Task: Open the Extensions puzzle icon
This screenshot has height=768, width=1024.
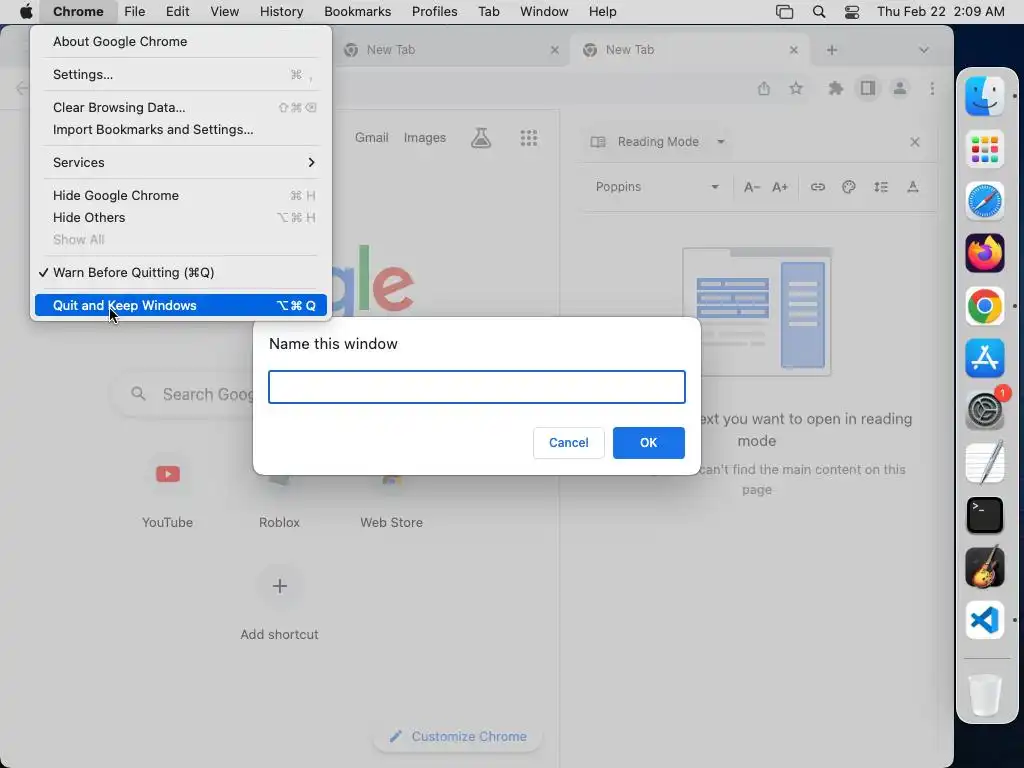Action: point(835,88)
